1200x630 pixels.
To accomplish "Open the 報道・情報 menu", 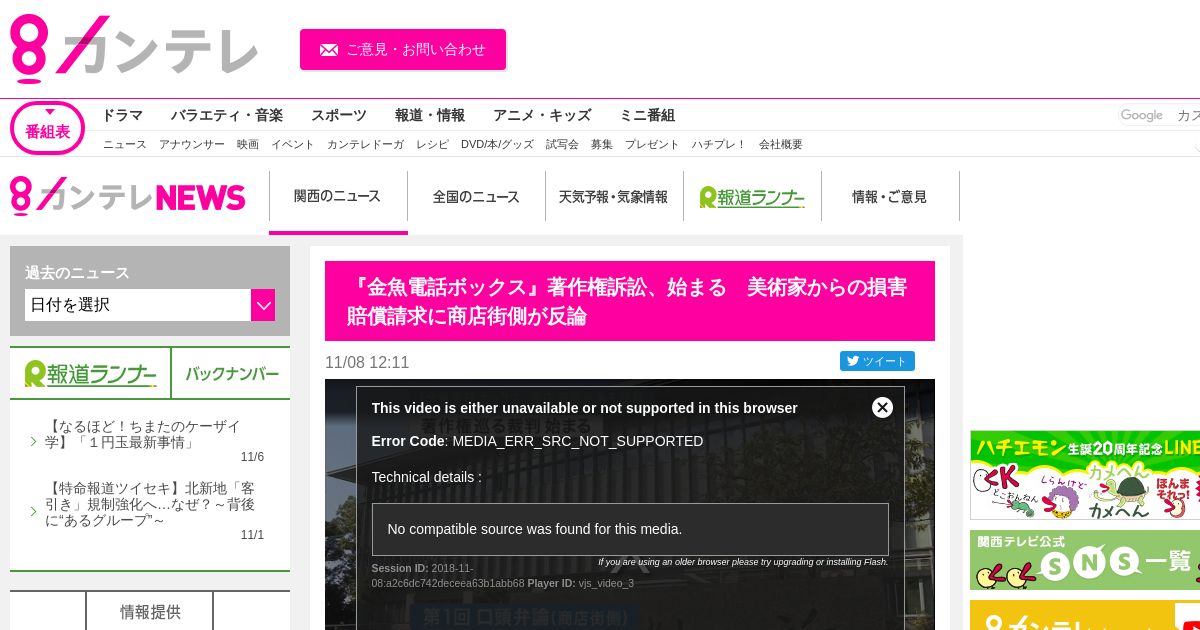I will 430,115.
